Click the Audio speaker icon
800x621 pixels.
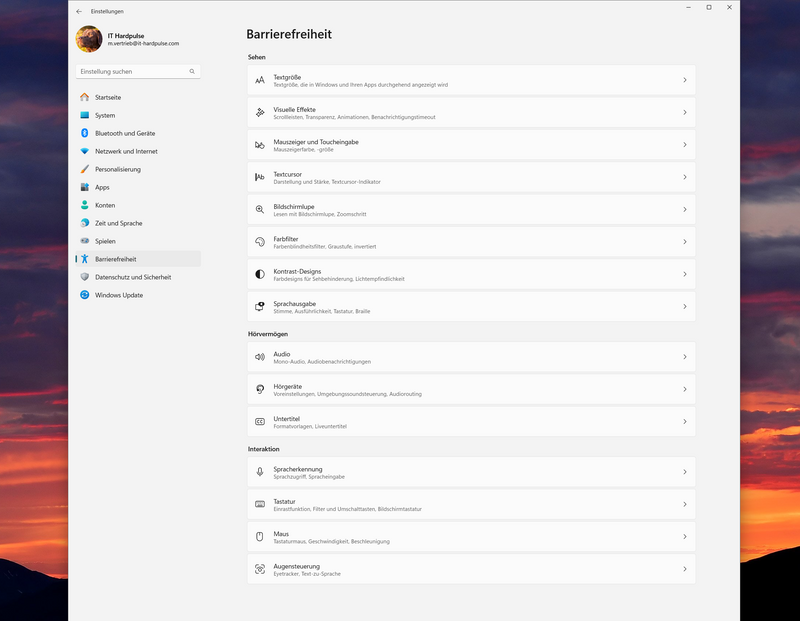(x=260, y=357)
